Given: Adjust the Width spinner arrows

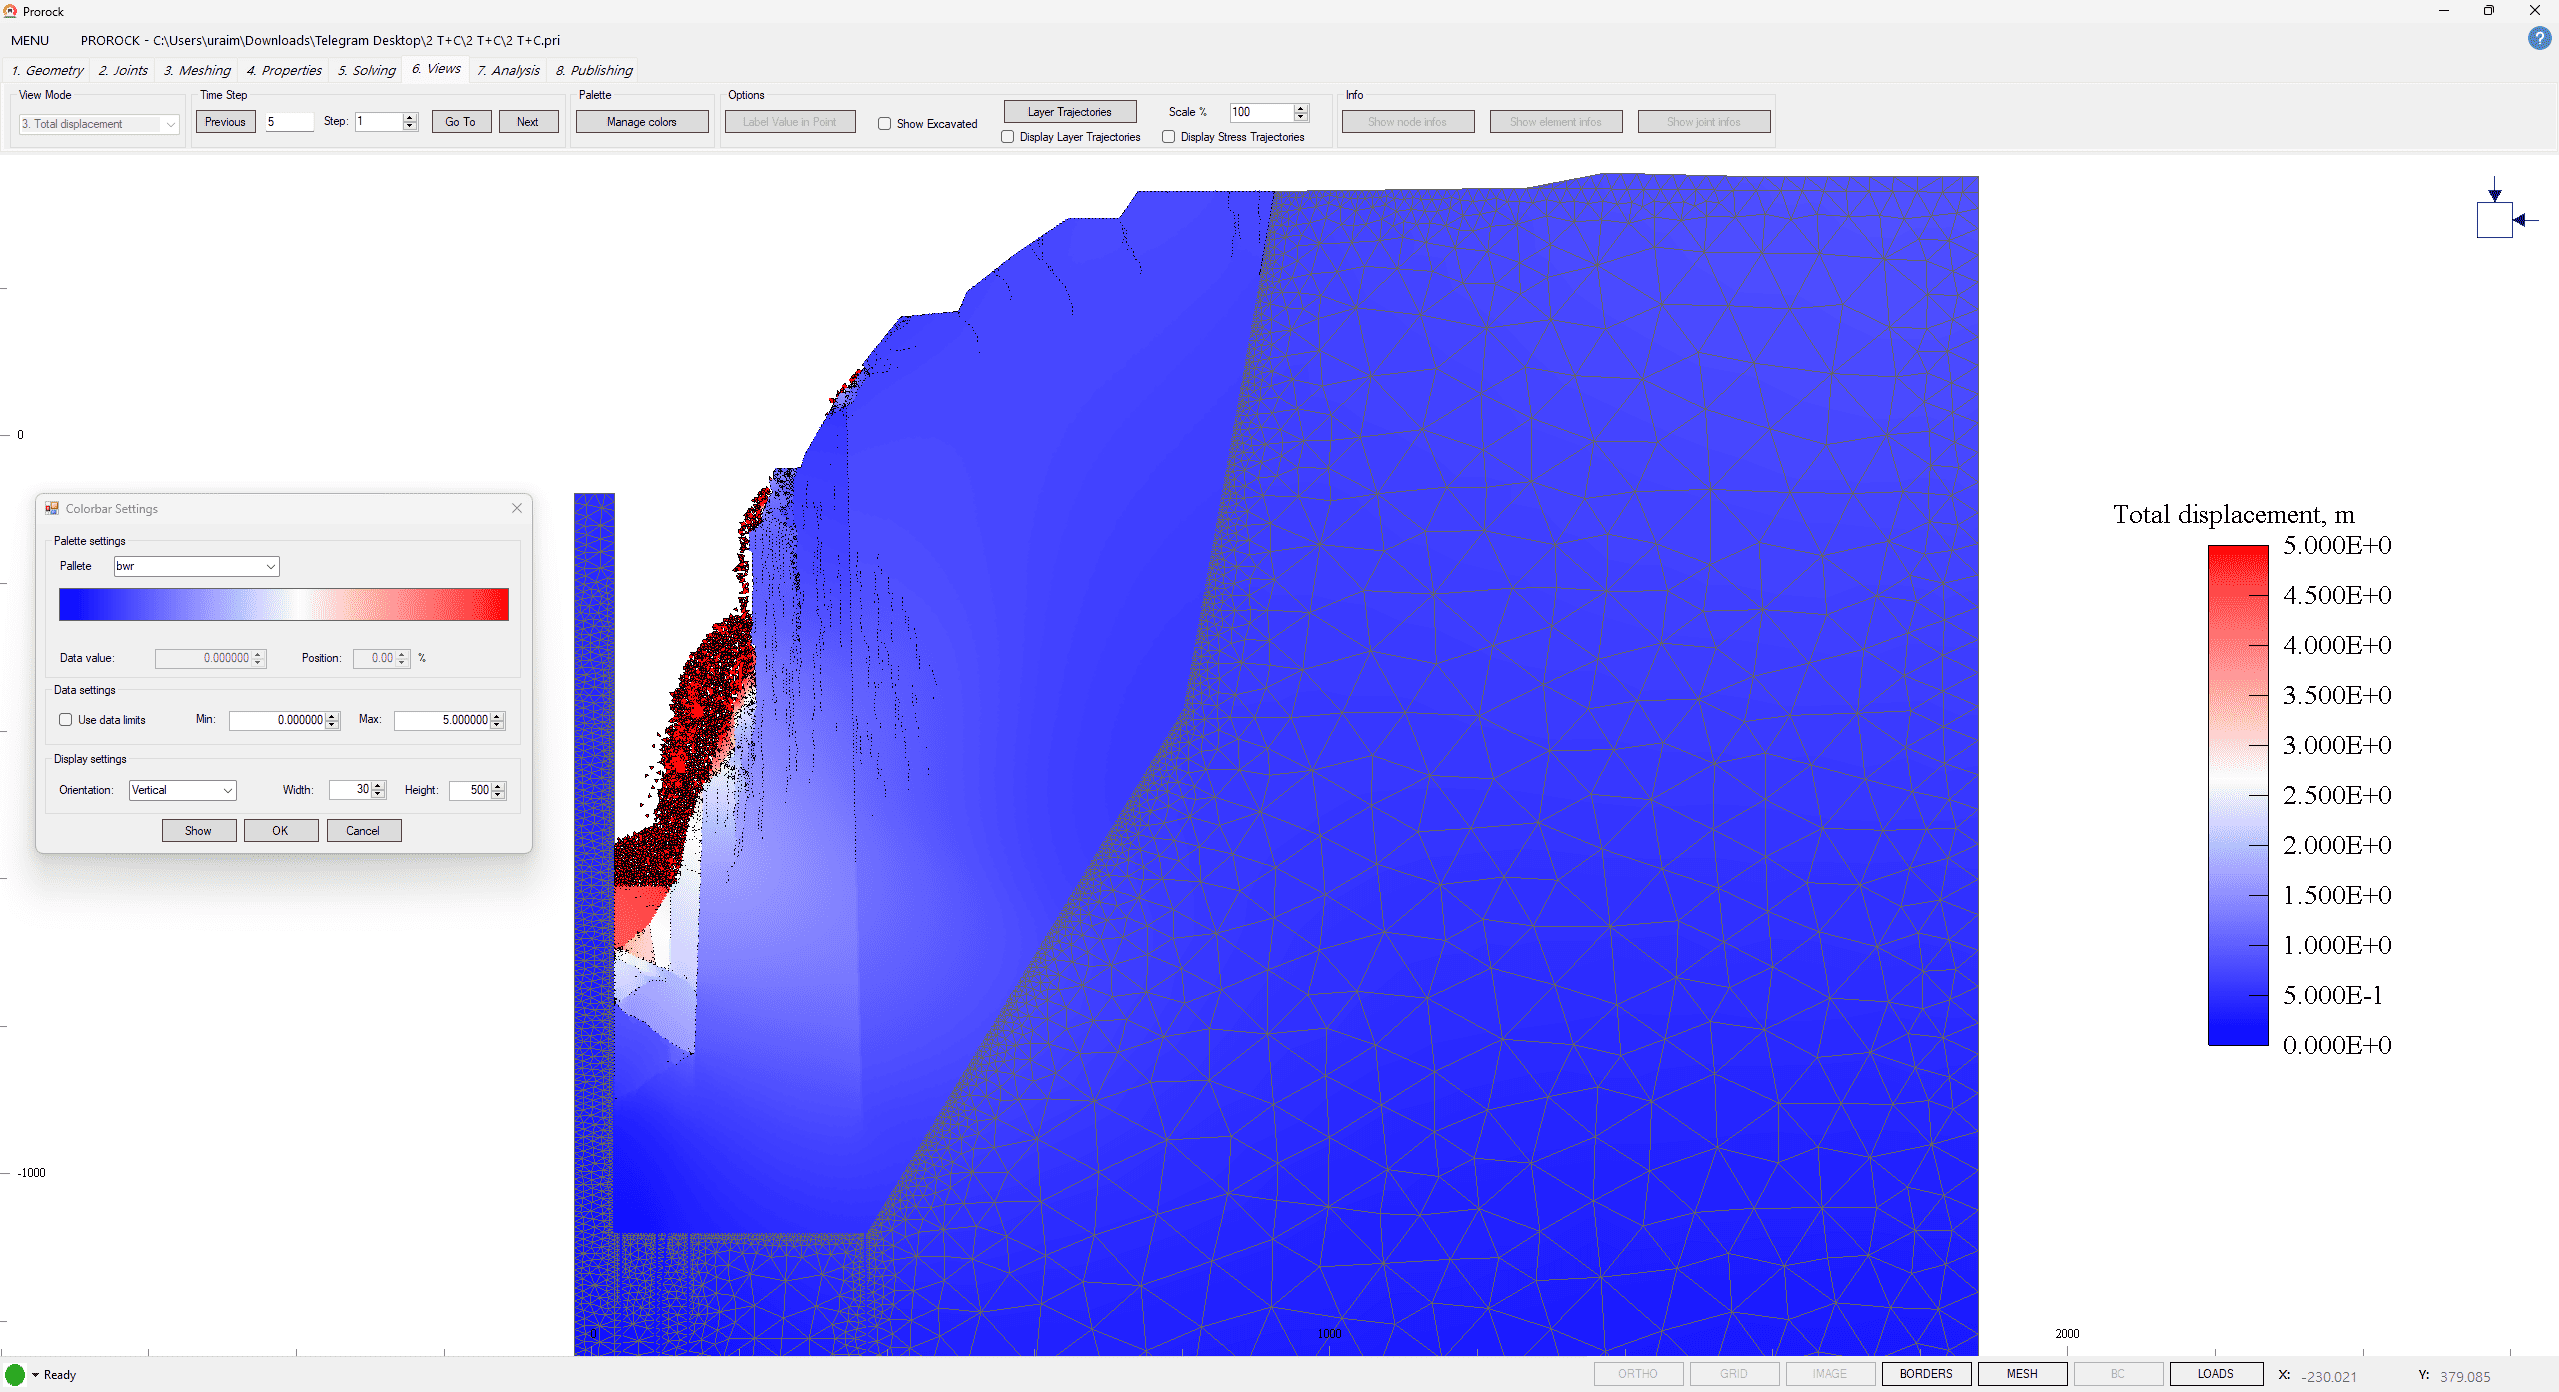Looking at the screenshot, I should click(379, 790).
